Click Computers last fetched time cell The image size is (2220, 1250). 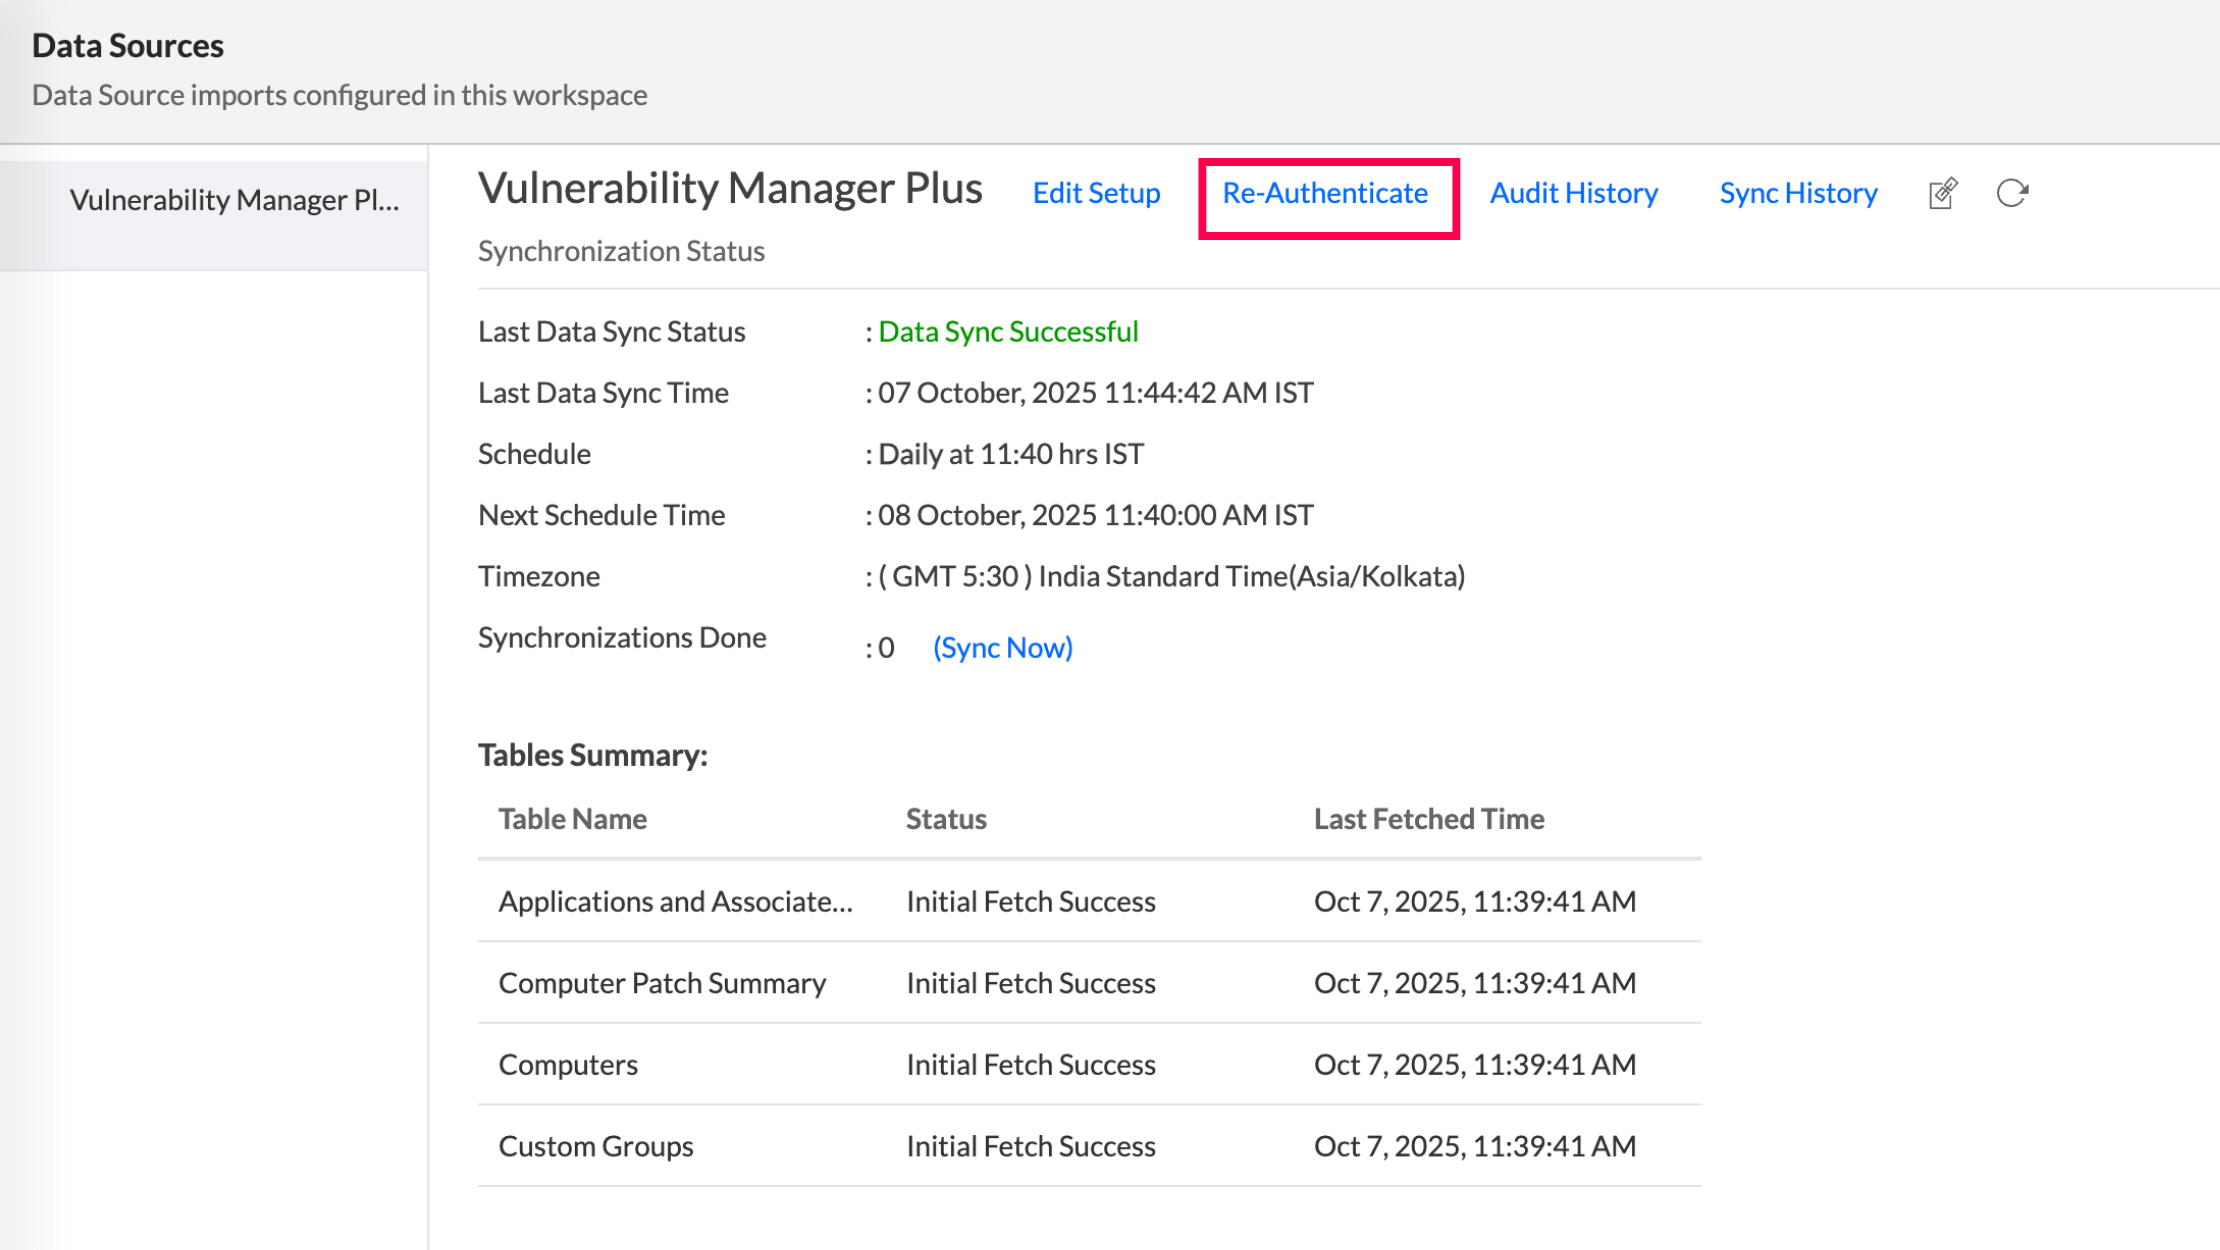pyautogui.click(x=1474, y=1065)
